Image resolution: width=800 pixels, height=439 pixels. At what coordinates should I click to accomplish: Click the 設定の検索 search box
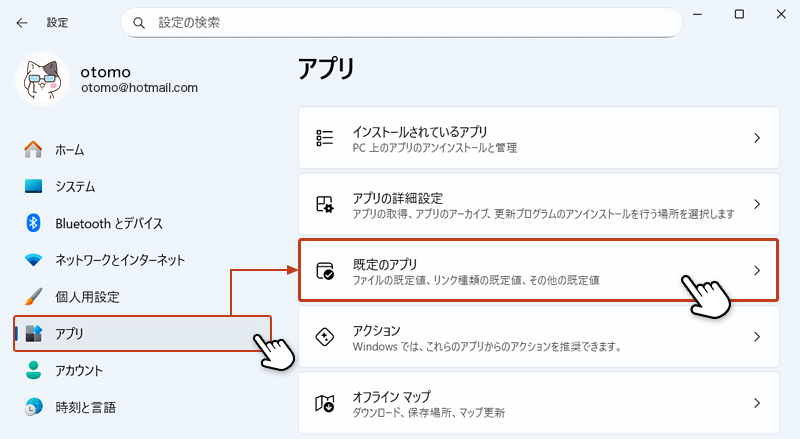(402, 23)
